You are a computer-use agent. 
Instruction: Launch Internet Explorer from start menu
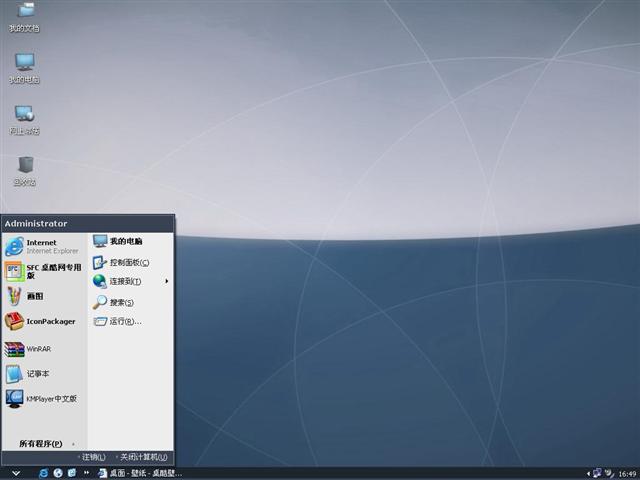[x=44, y=247]
